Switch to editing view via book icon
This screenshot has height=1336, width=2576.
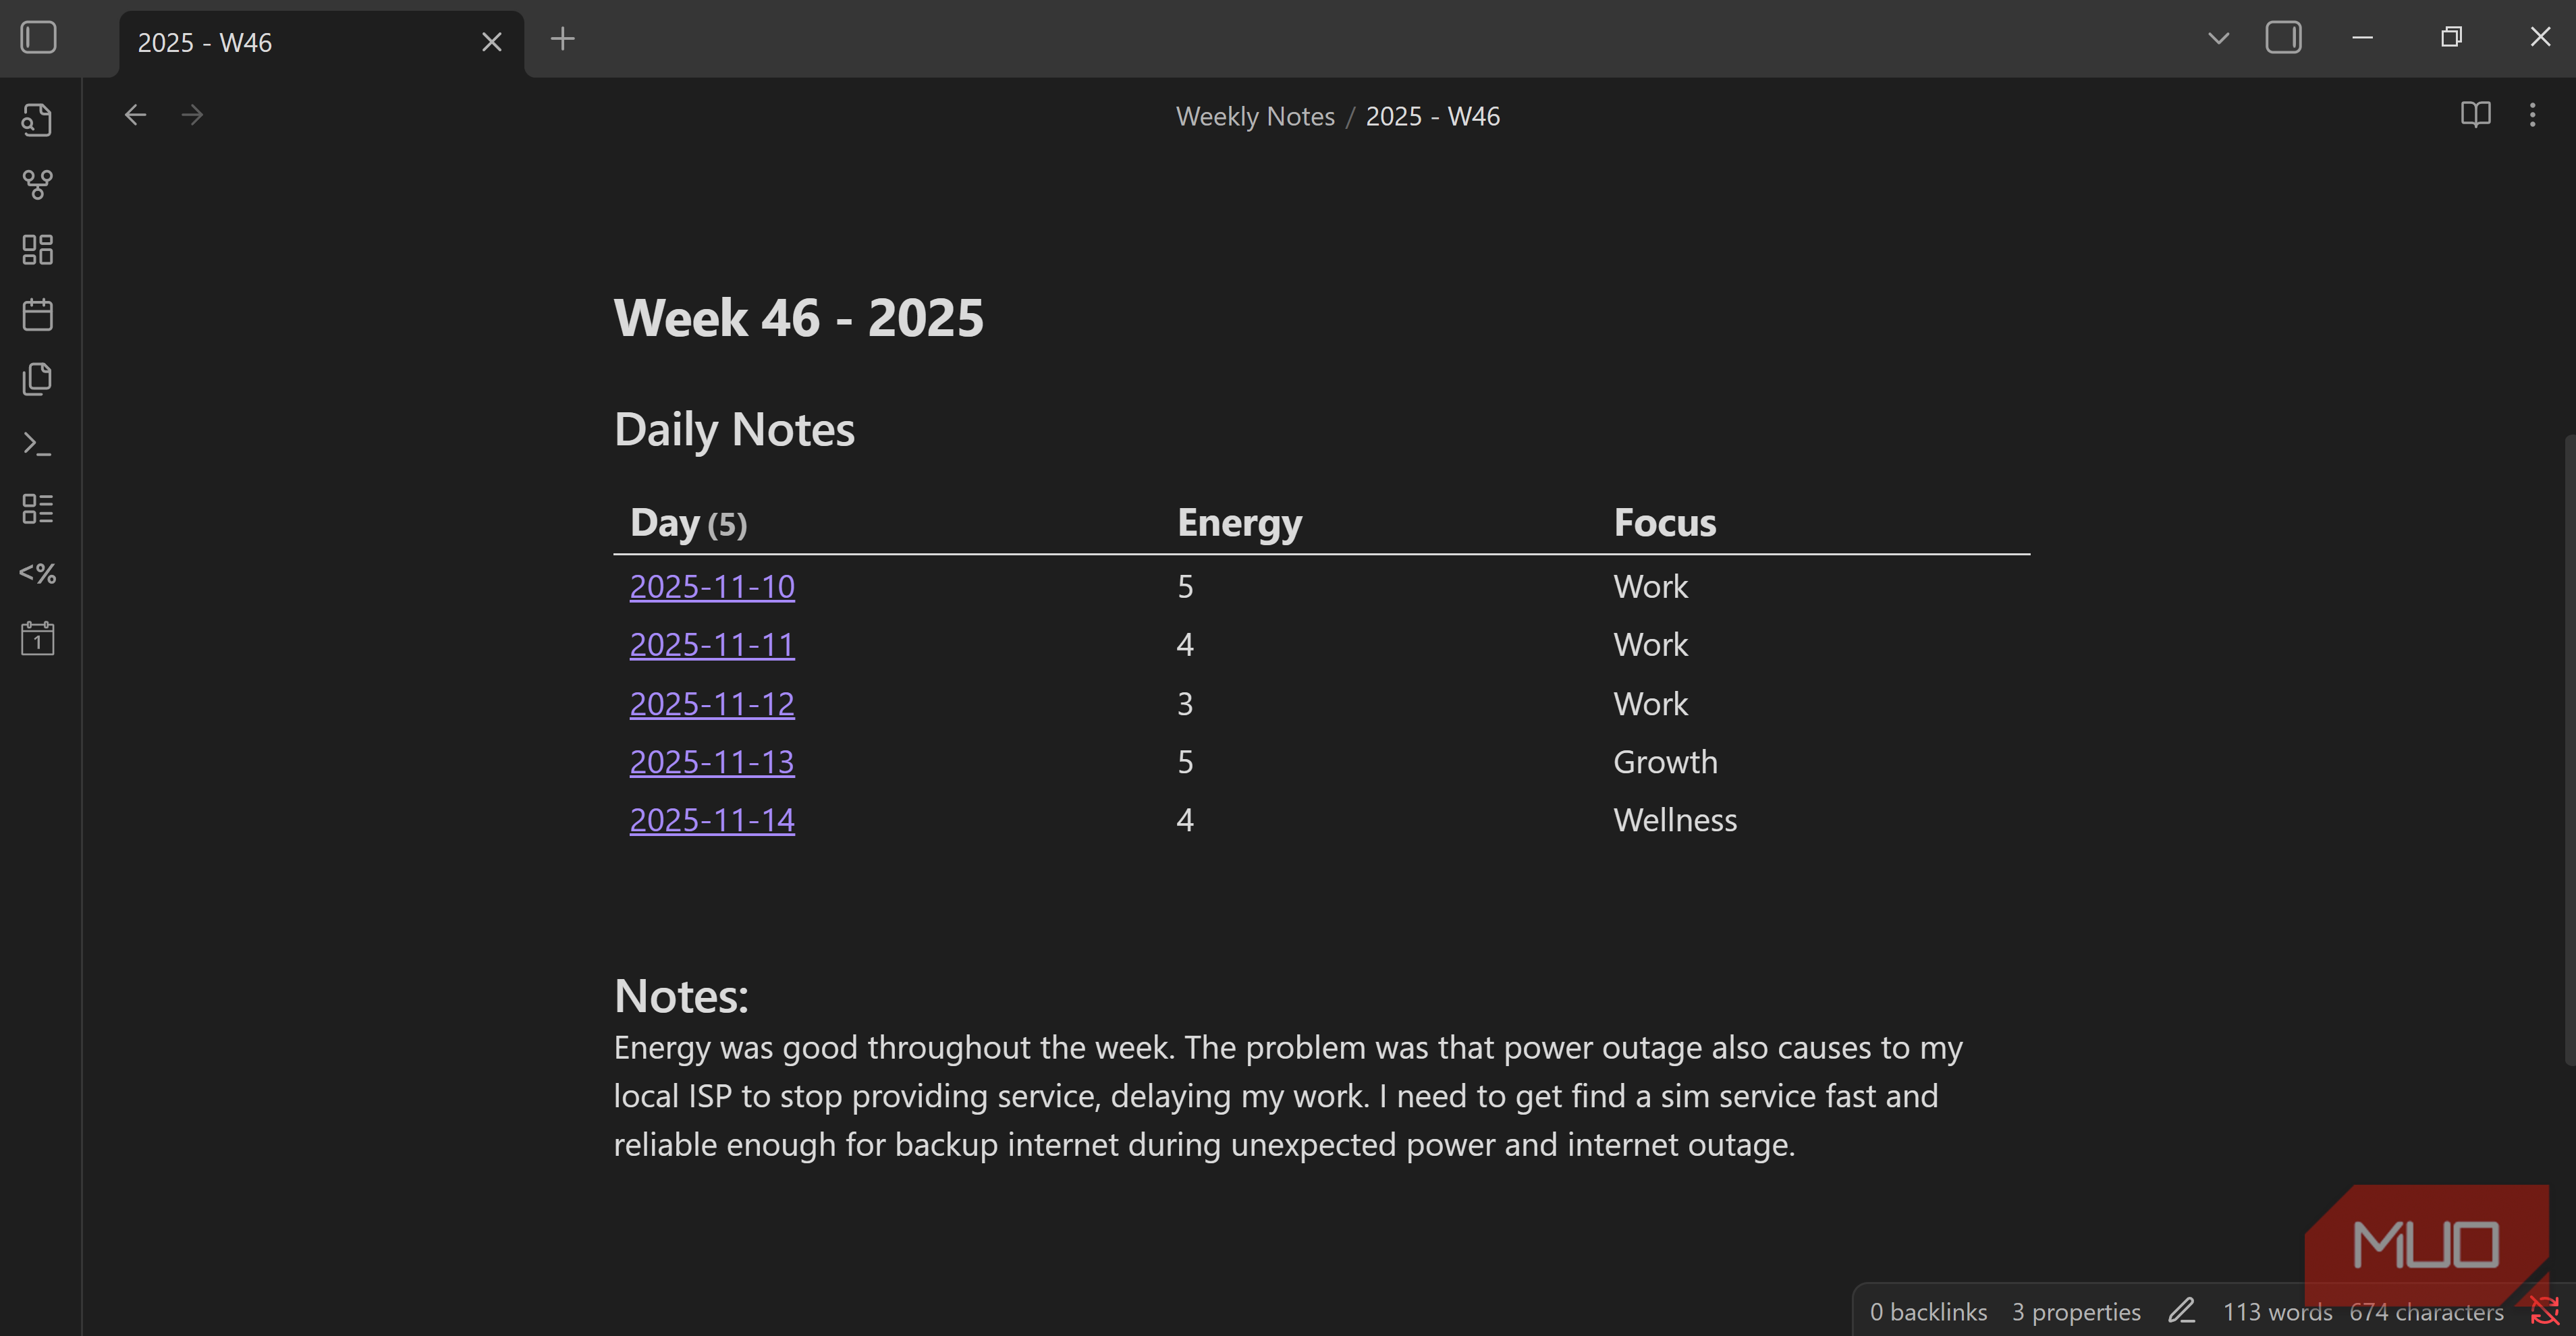click(x=2475, y=115)
